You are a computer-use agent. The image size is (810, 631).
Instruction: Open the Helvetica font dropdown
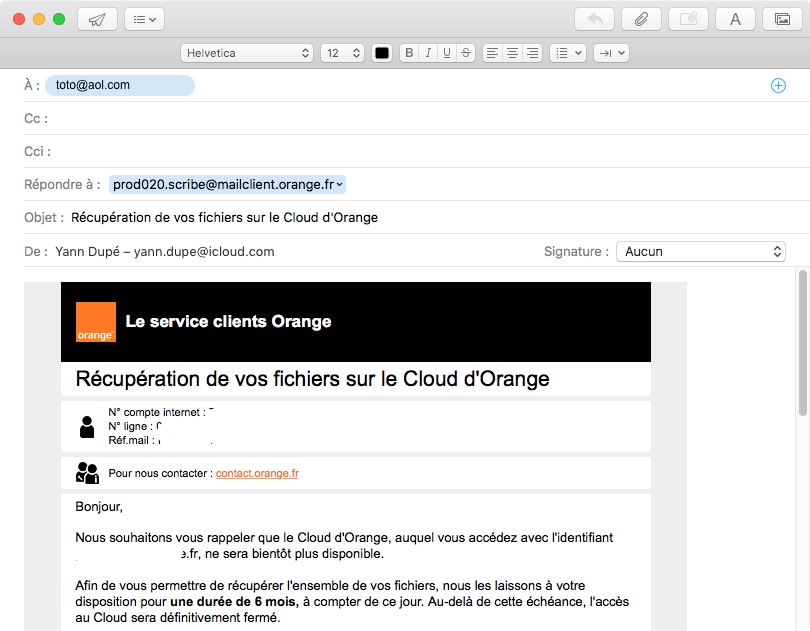(x=247, y=53)
